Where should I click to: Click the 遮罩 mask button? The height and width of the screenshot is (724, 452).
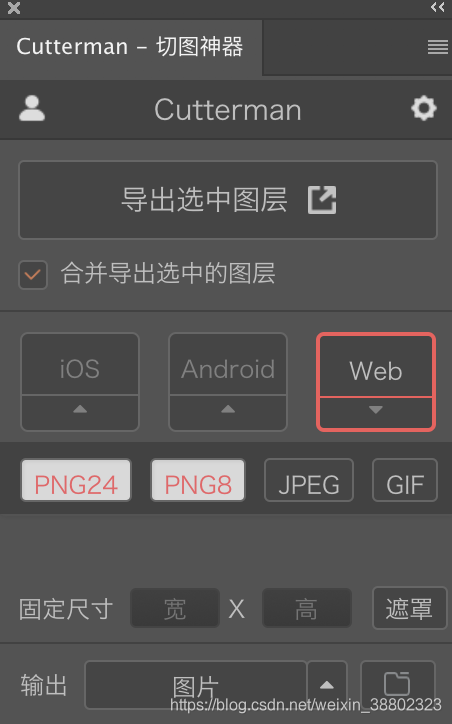point(410,608)
